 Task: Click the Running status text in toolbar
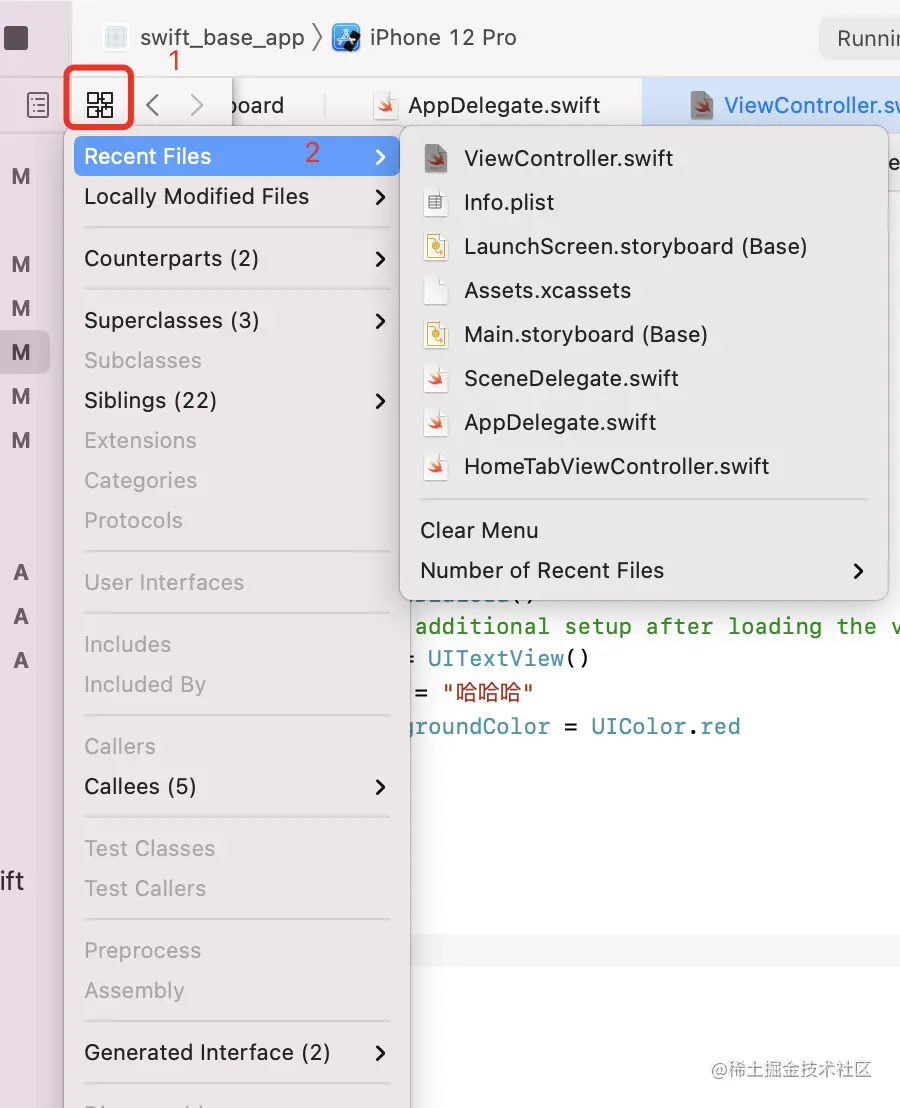point(868,38)
